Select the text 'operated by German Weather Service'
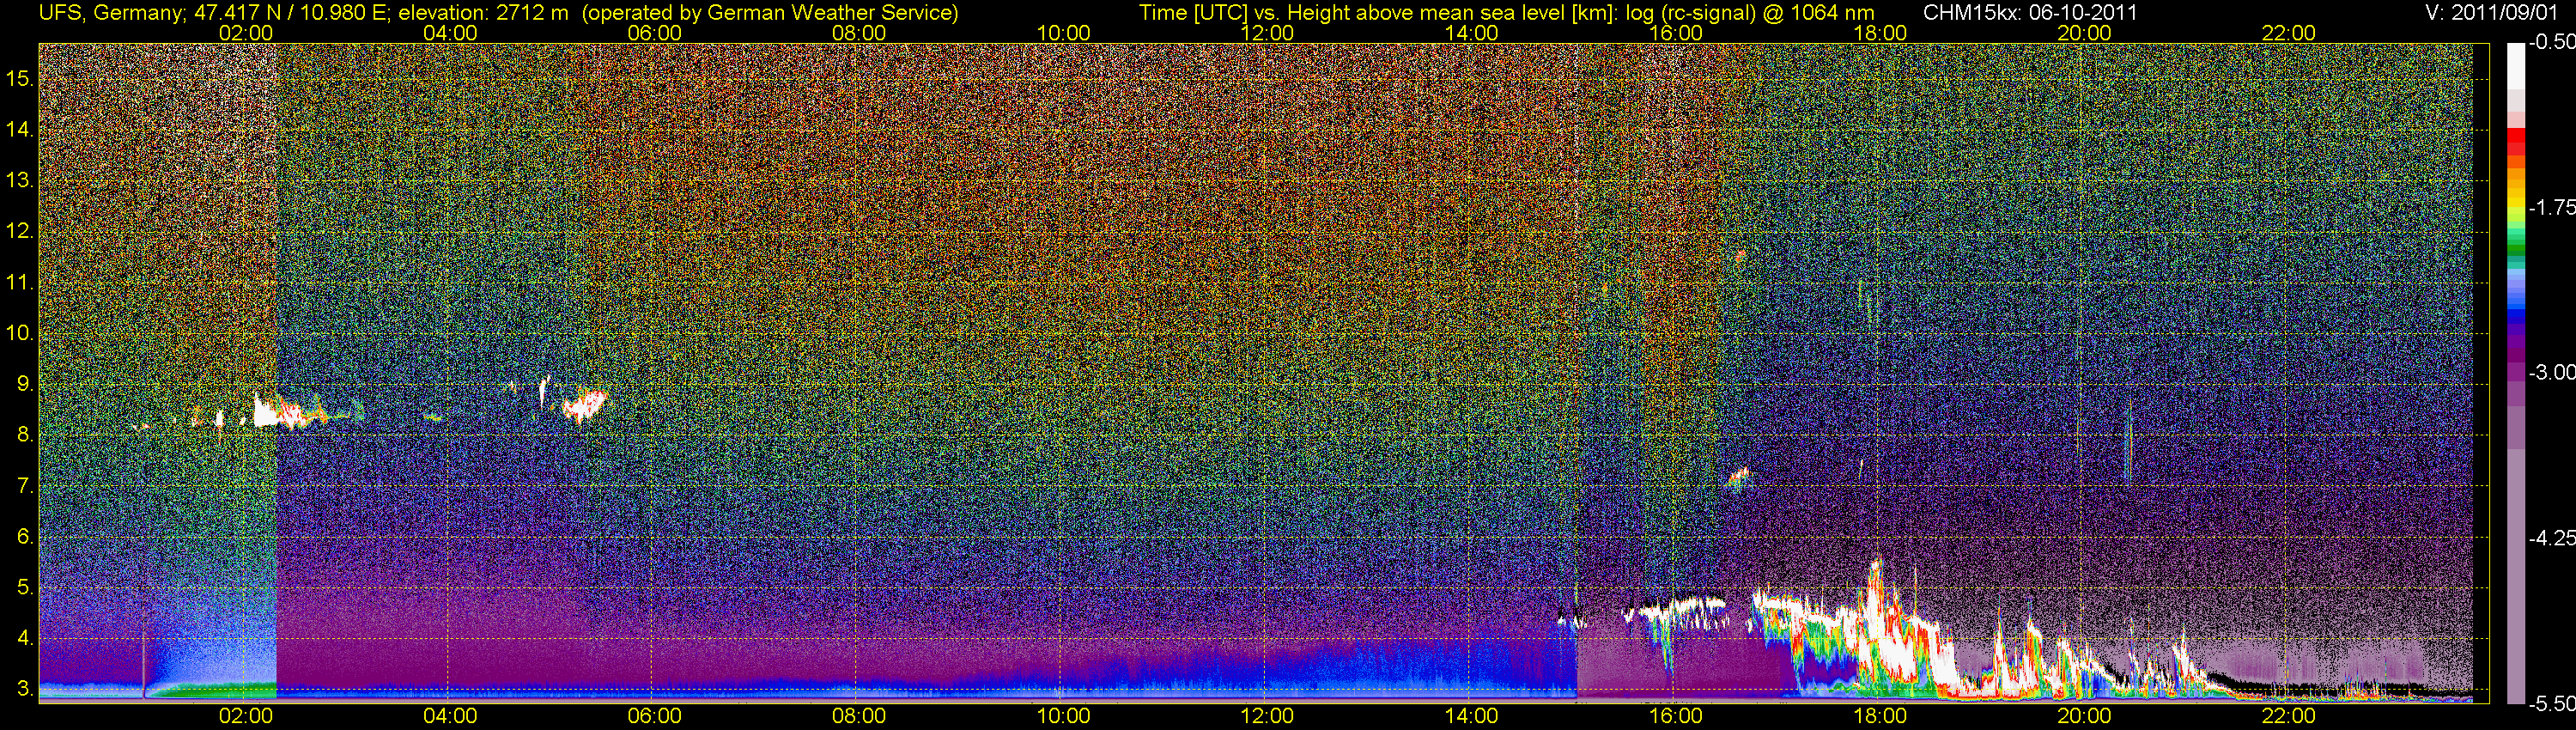Screen dimensions: 2576x730 pos(770,13)
